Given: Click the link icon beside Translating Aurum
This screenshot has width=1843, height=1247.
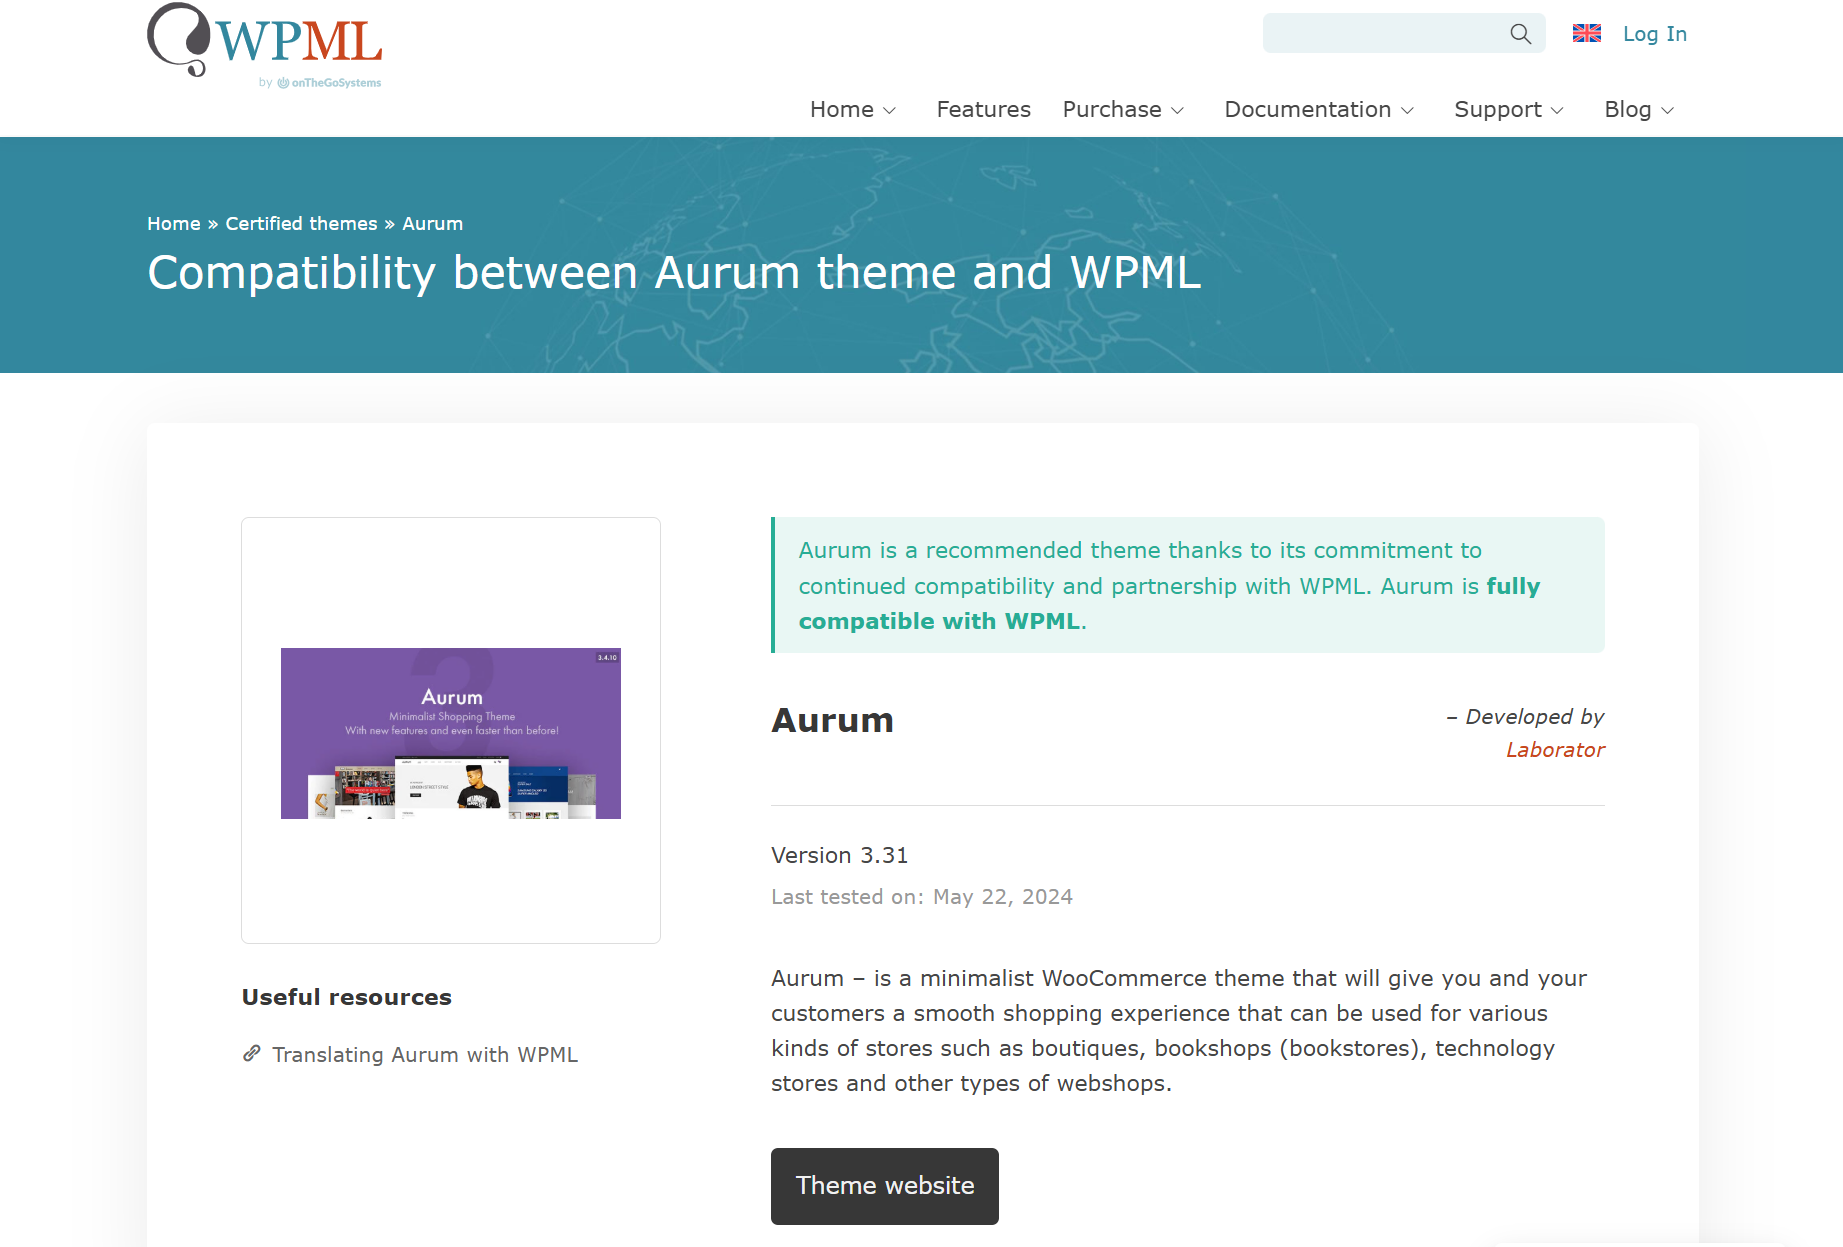Looking at the screenshot, I should [252, 1054].
